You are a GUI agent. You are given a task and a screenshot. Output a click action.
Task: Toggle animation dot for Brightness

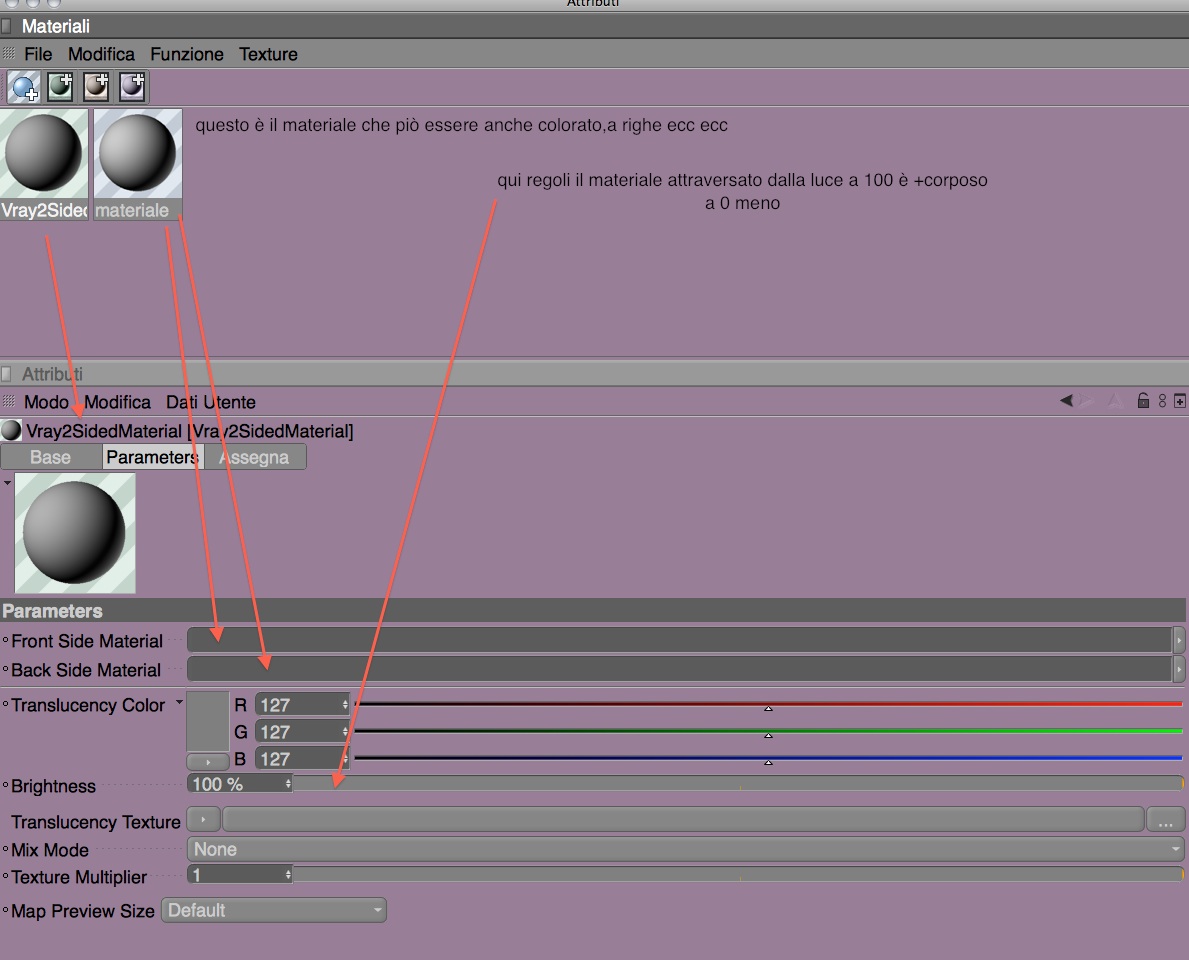[x=5, y=786]
